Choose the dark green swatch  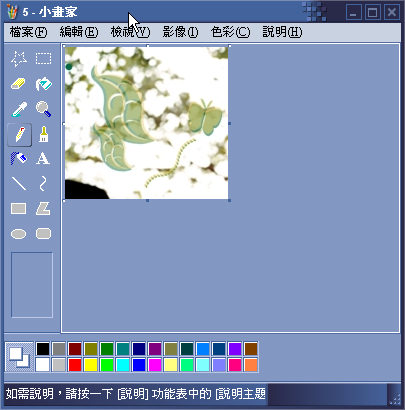pyautogui.click(x=107, y=349)
